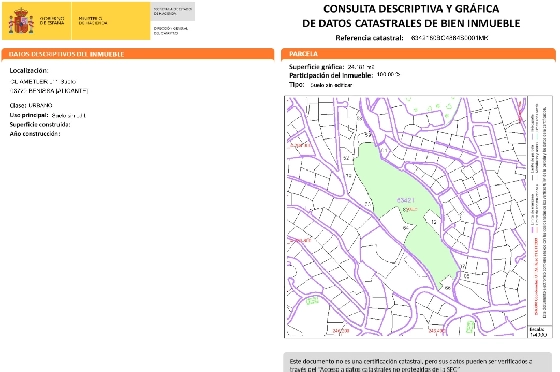Viewport: 560px width, 372px height.
Task: Click the 'PARCELA' orange header
Action: [418, 54]
